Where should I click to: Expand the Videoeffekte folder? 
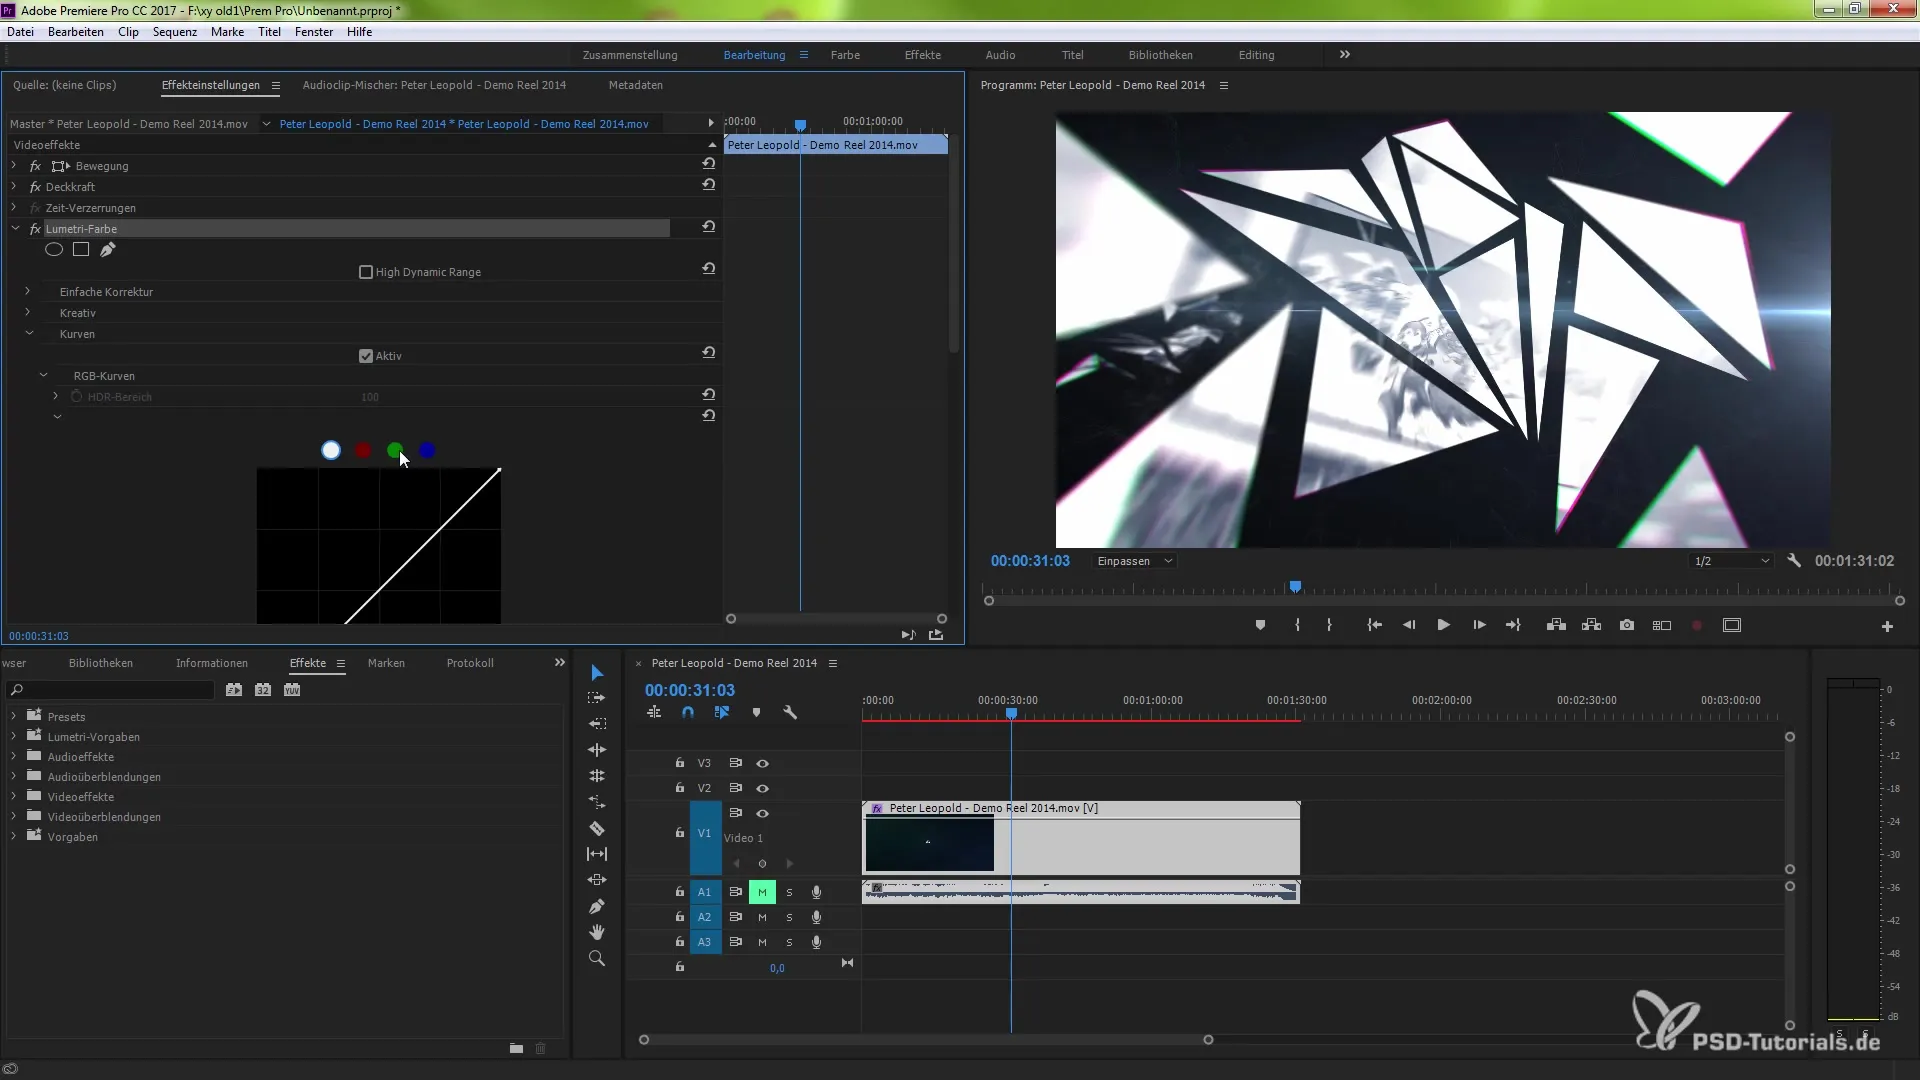tap(14, 796)
